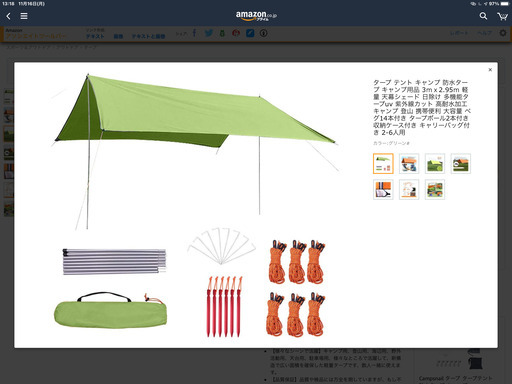Select the thumbnail showing orange fabric and storage bag

[x=383, y=189]
